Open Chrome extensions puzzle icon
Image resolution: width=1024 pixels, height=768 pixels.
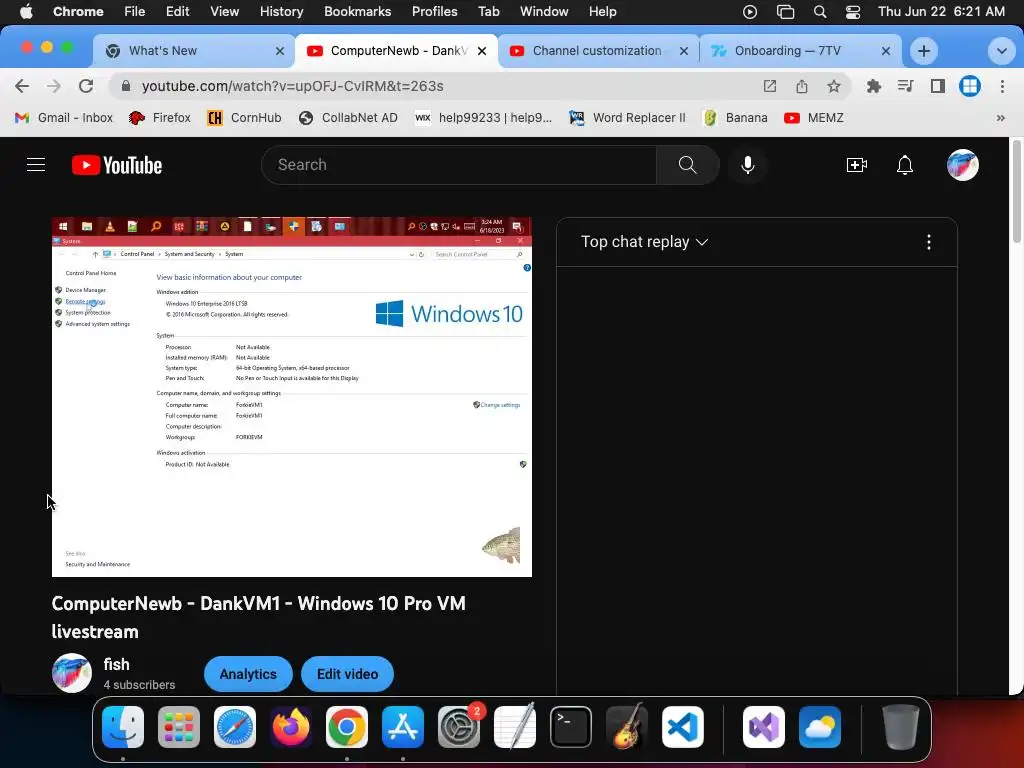(873, 86)
